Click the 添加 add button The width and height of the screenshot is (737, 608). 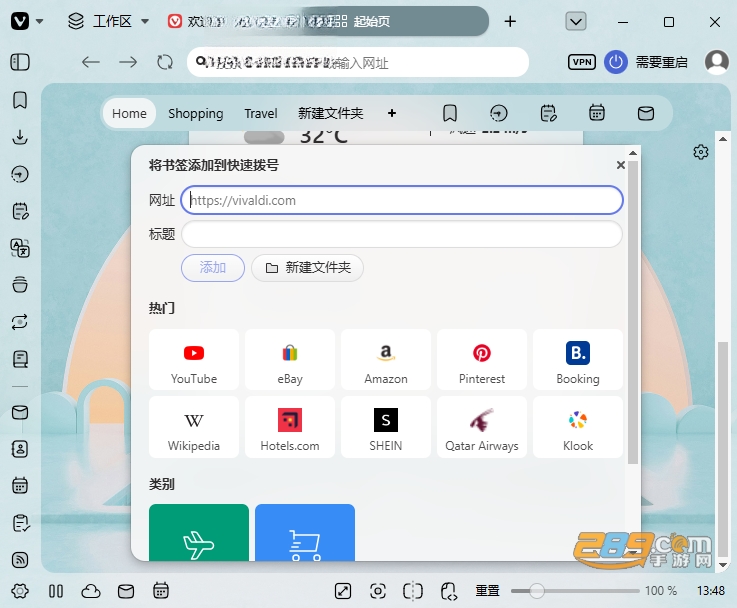point(213,268)
